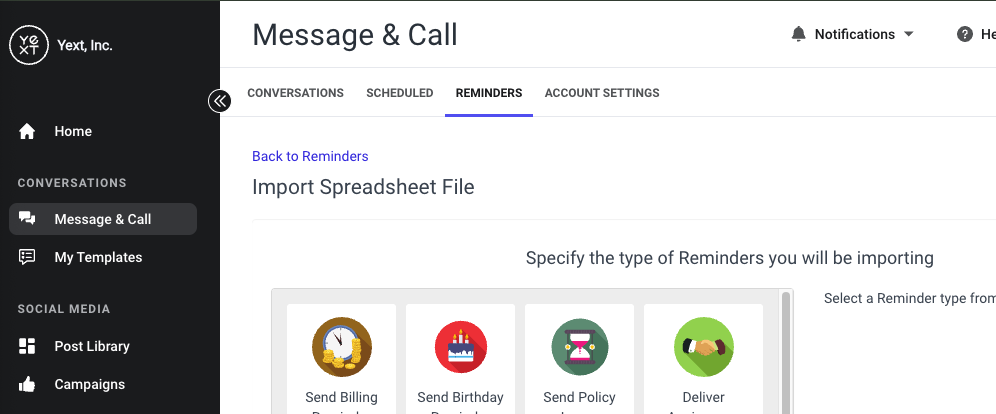
Task: Open Home via the house icon
Action: point(27,131)
